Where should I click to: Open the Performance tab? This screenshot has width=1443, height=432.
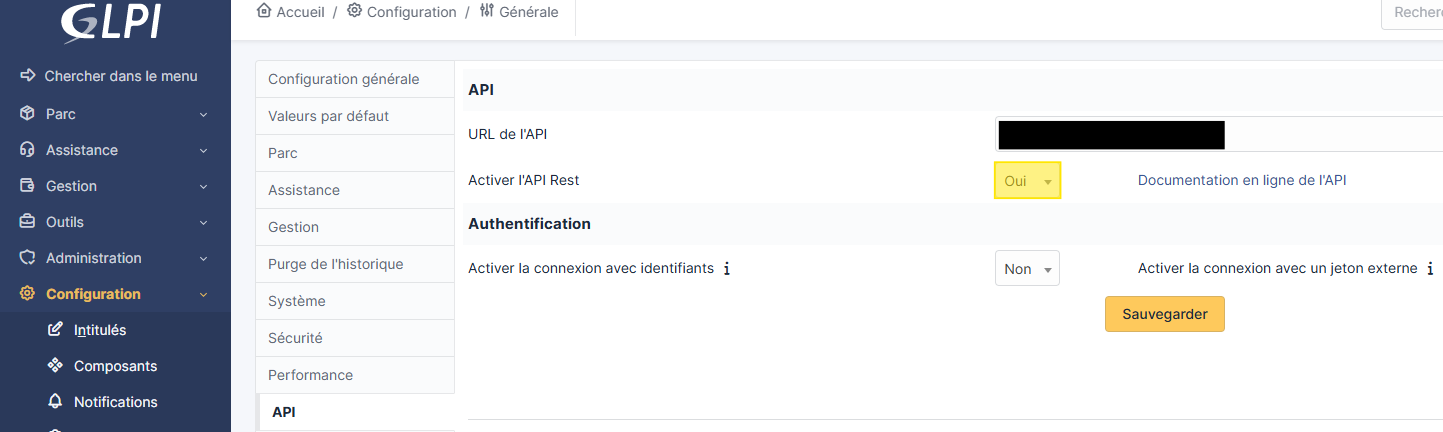pos(310,375)
